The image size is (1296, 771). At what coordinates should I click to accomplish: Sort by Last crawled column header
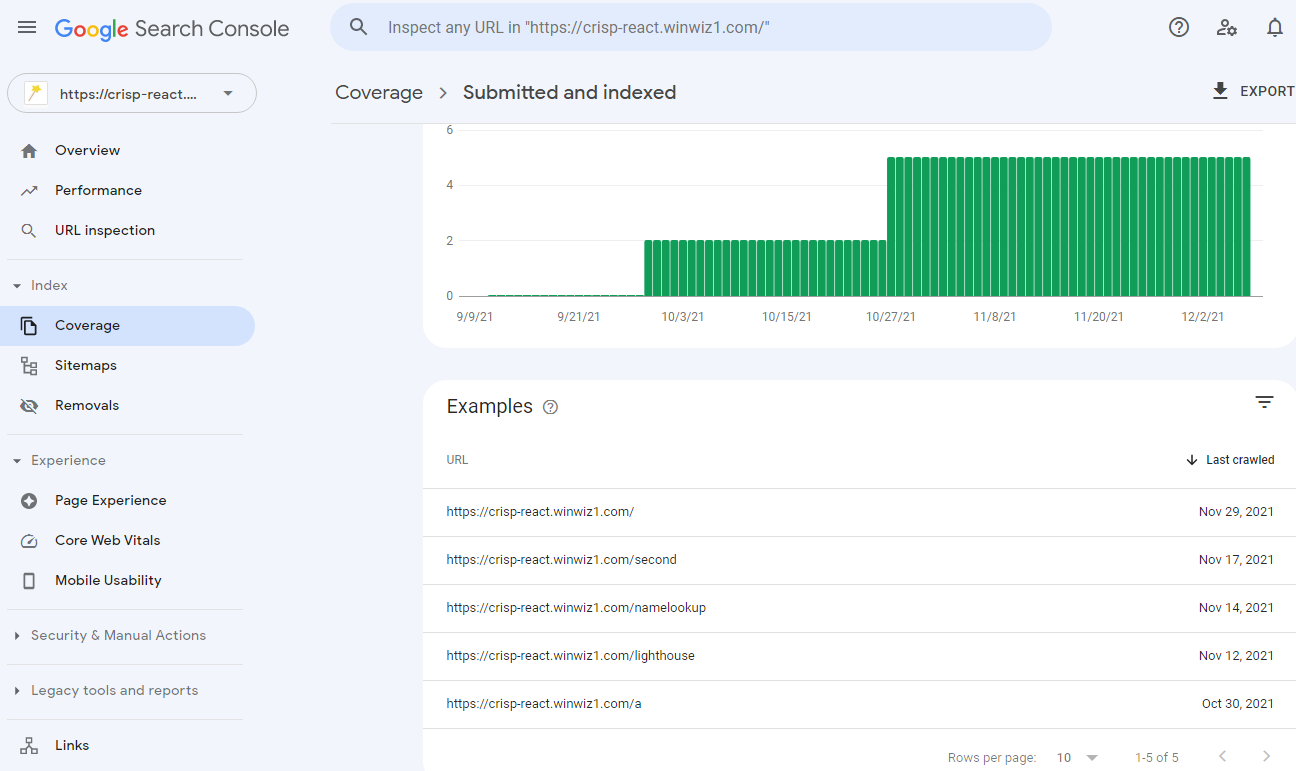point(1240,460)
